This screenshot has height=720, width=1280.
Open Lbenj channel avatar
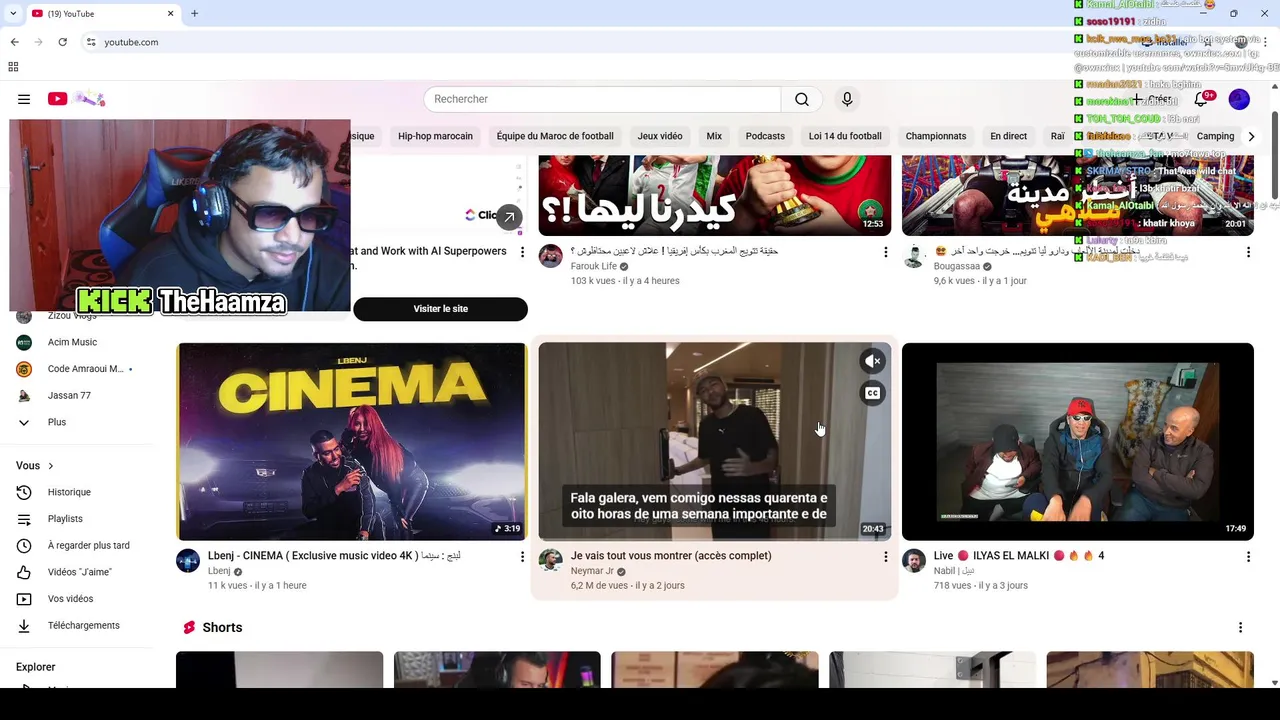pos(188,560)
